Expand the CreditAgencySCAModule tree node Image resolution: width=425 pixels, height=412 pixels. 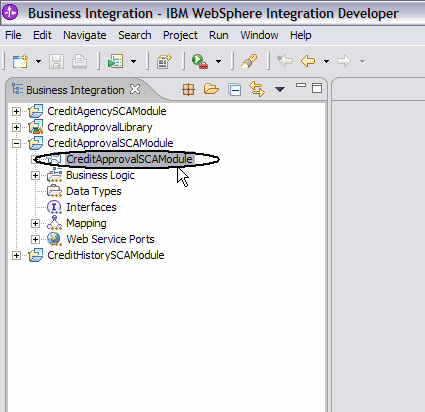coord(16,111)
